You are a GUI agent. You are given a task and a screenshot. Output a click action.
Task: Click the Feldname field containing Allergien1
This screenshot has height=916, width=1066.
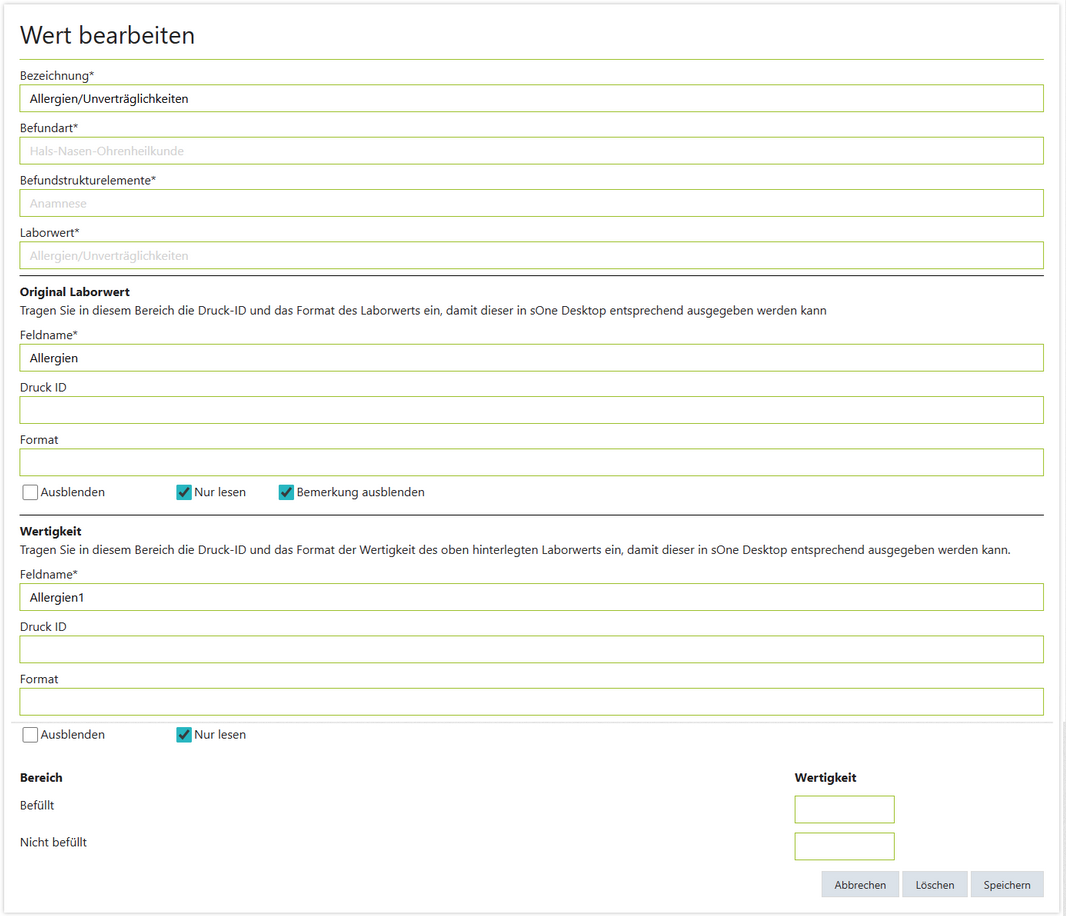531,597
